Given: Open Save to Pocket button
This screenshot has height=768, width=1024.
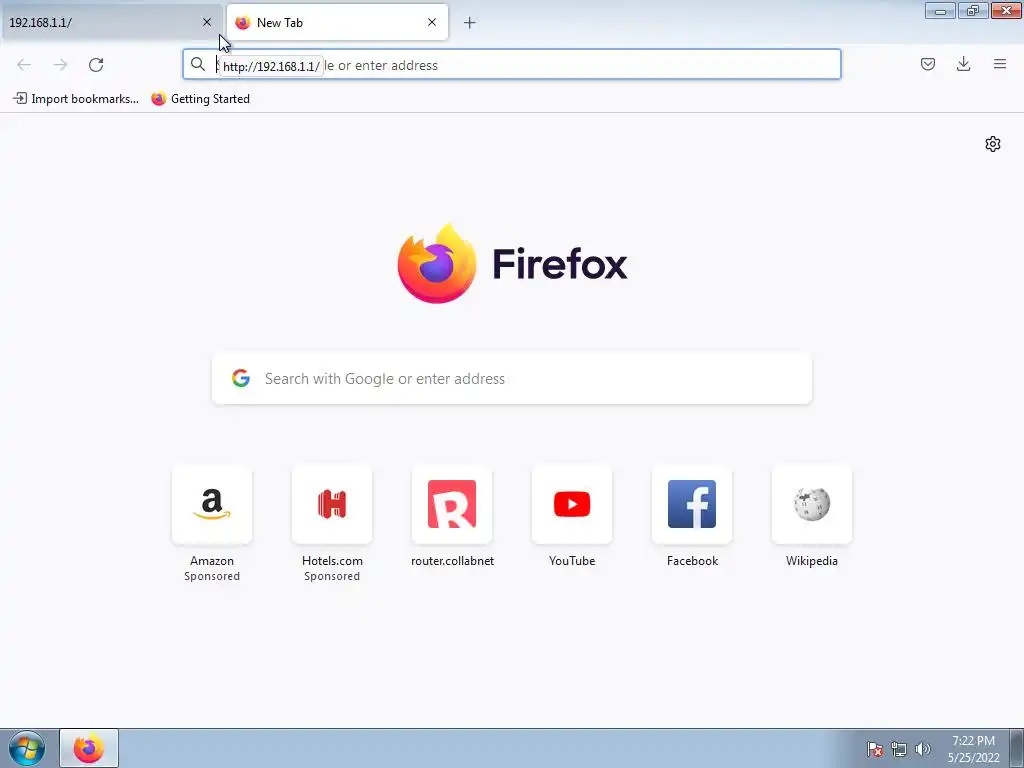Looking at the screenshot, I should tap(928, 64).
